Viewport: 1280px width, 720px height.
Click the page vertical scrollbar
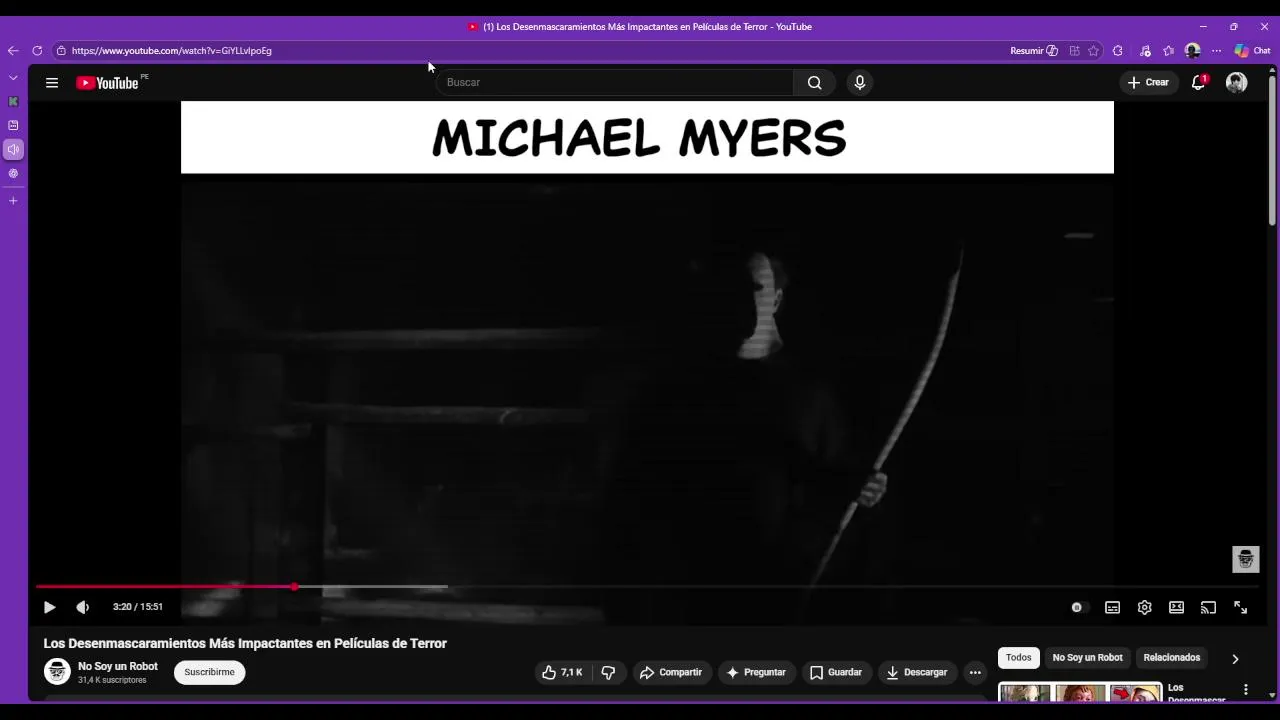tap(1272, 150)
